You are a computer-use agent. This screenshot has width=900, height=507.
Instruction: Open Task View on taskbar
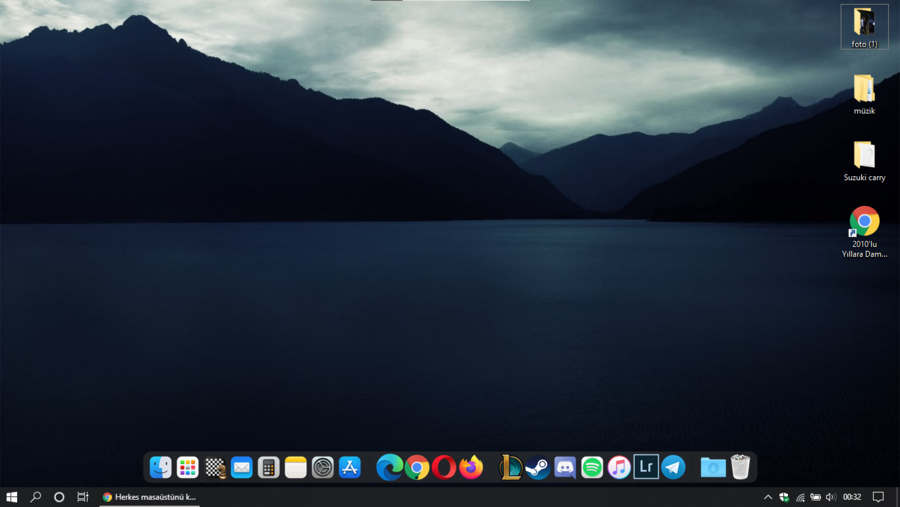click(83, 497)
